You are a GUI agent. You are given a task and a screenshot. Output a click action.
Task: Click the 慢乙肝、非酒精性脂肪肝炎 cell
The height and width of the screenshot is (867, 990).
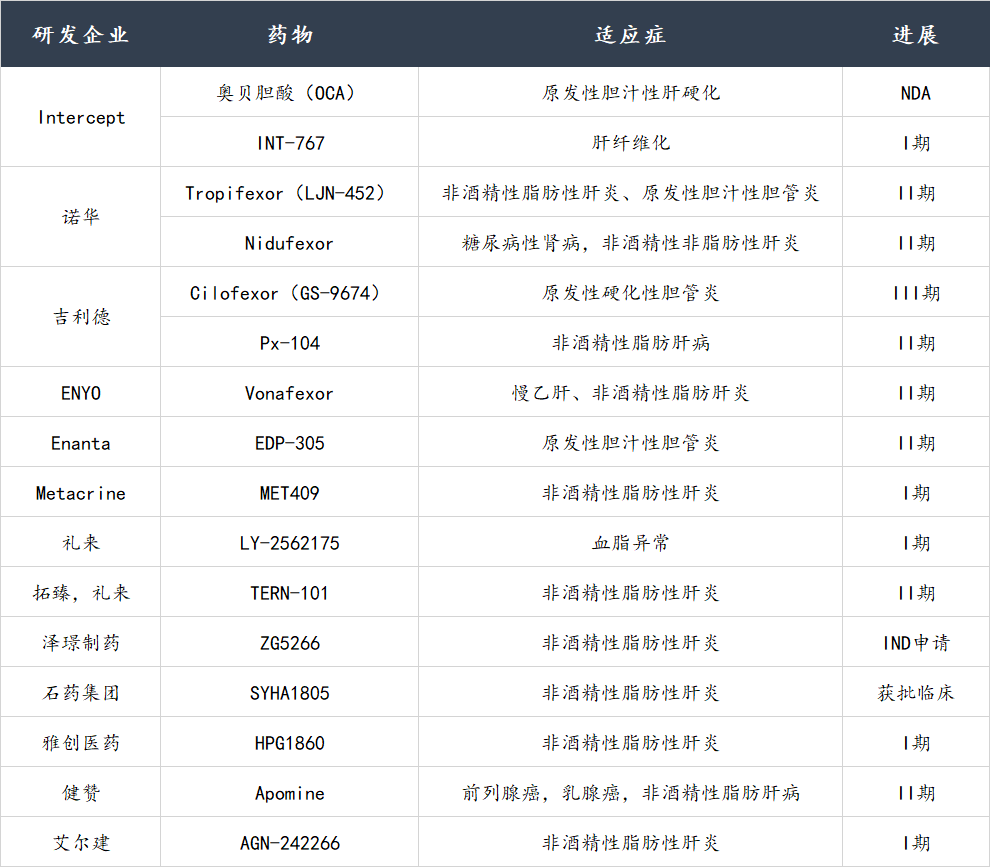pyautogui.click(x=630, y=392)
